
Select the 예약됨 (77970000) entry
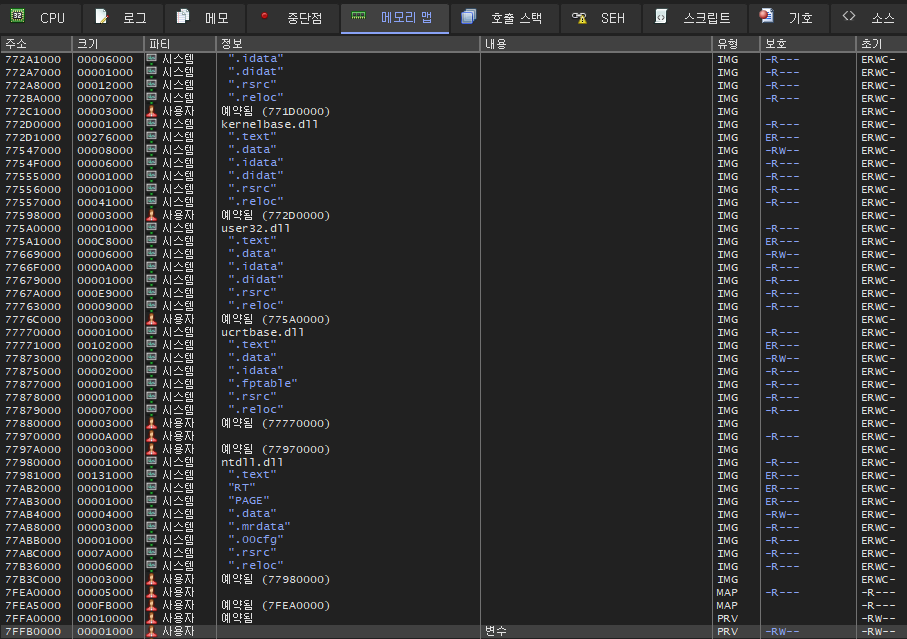275,449
